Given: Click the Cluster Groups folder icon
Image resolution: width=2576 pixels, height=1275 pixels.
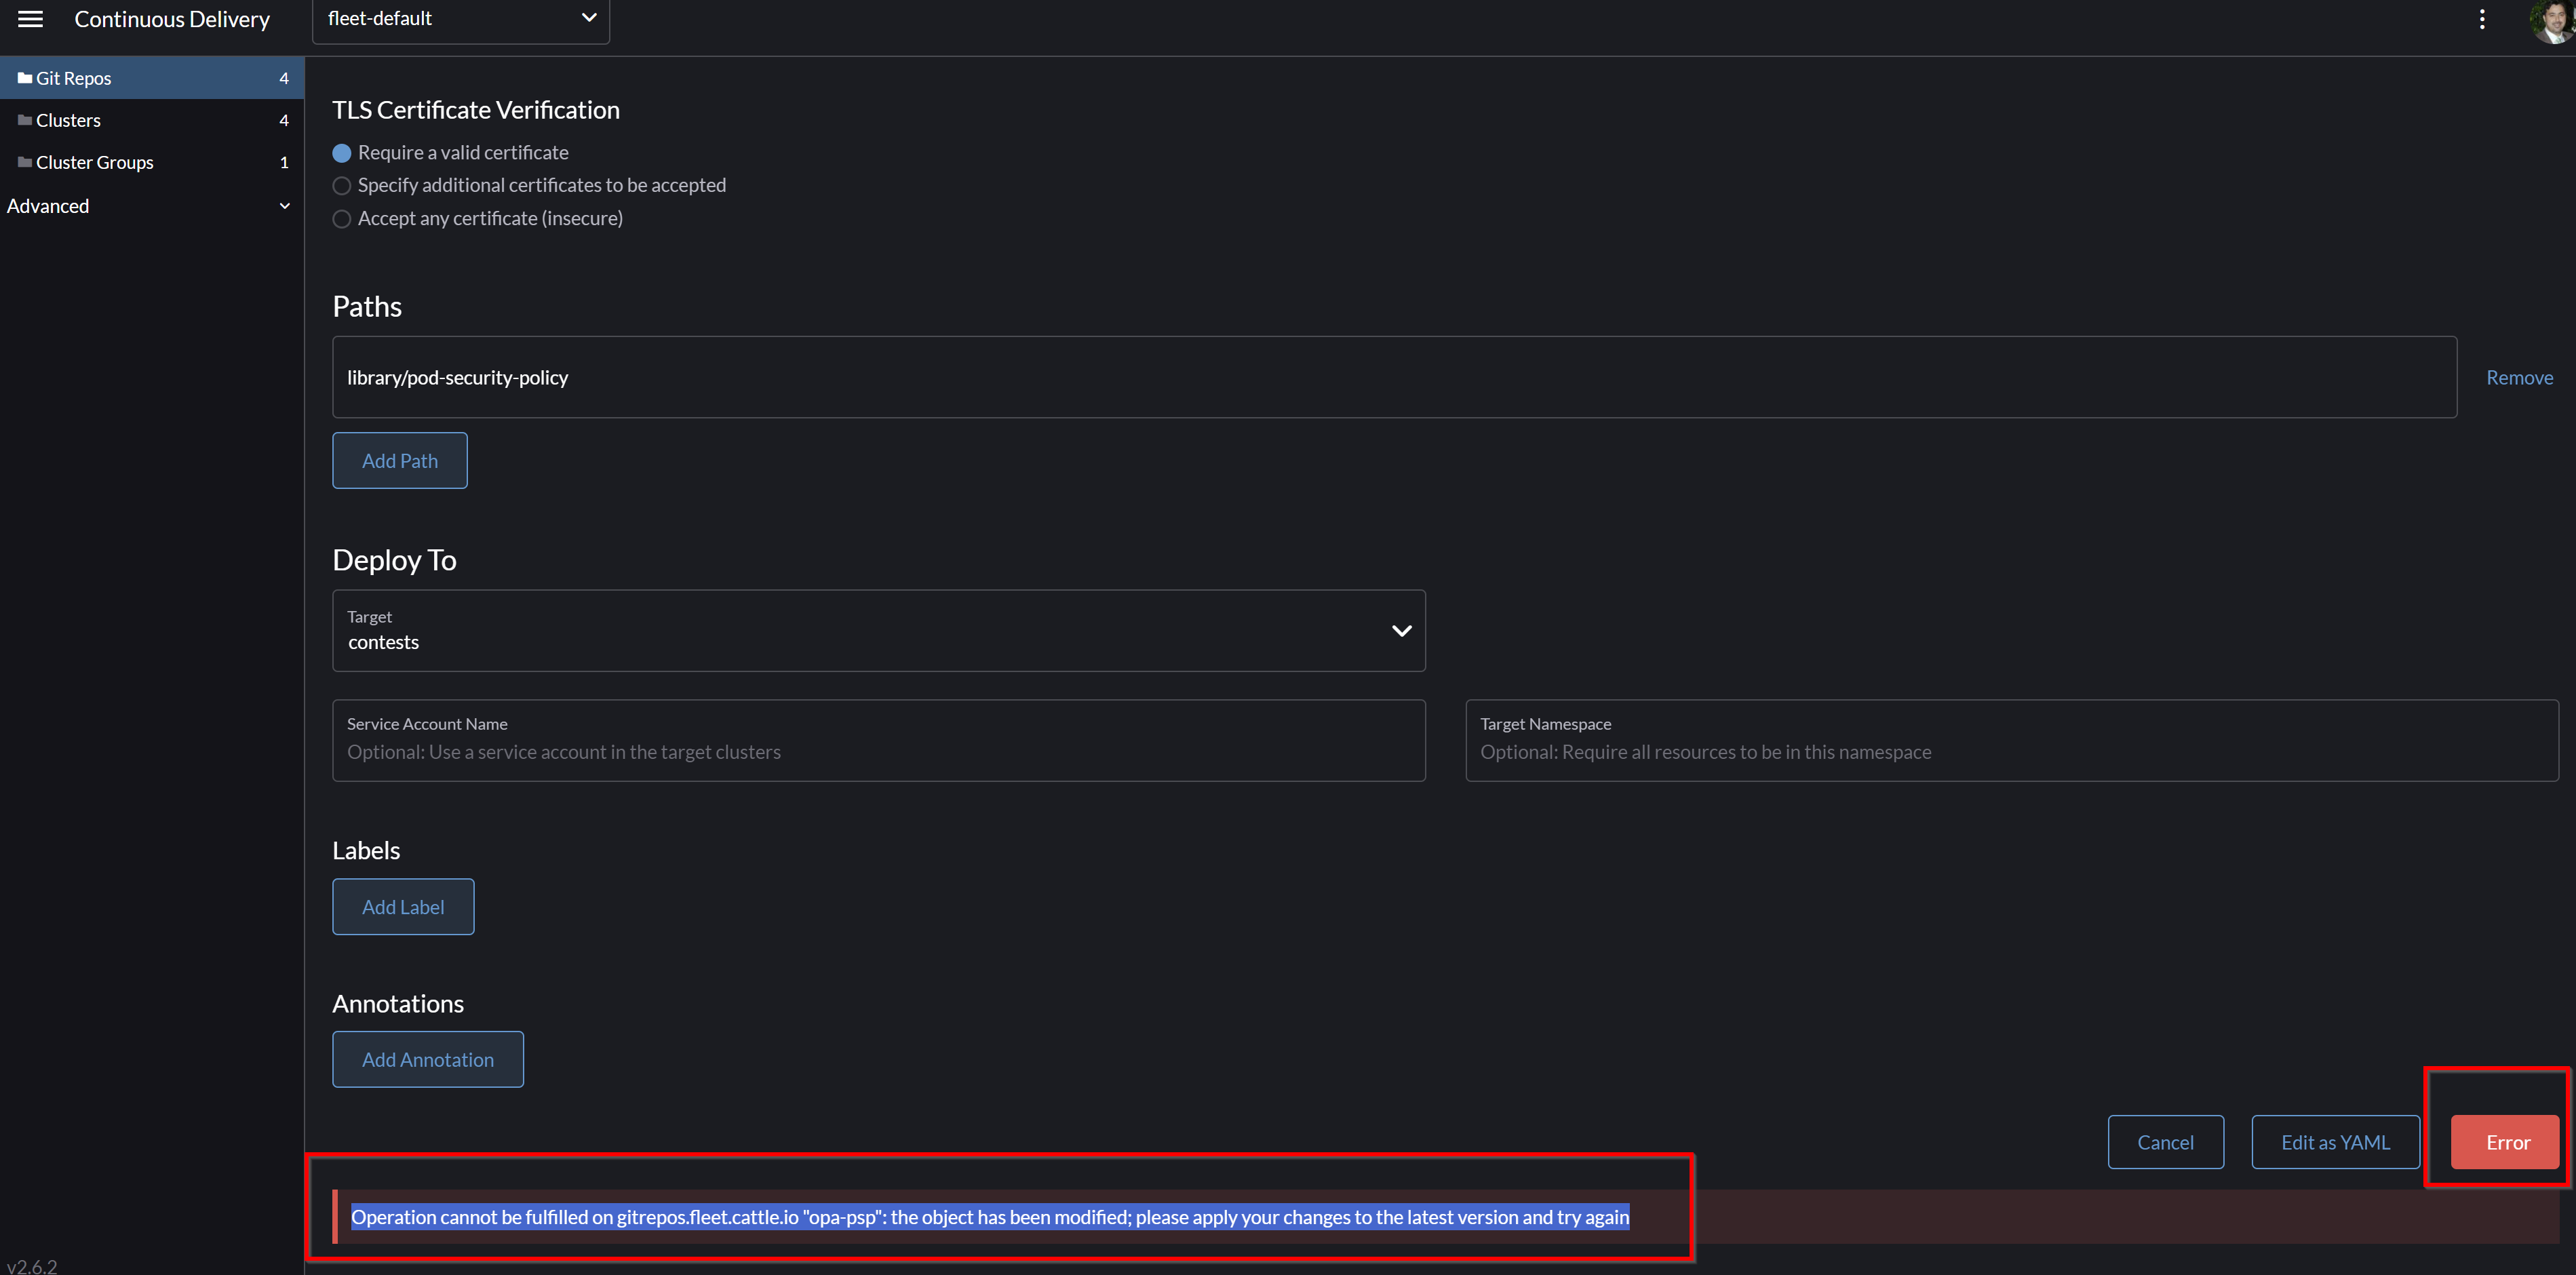Looking at the screenshot, I should click(25, 161).
